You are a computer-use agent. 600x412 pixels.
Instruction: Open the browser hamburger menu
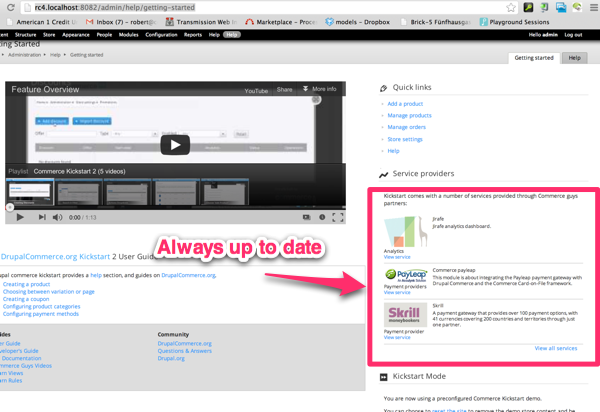[x=593, y=7]
